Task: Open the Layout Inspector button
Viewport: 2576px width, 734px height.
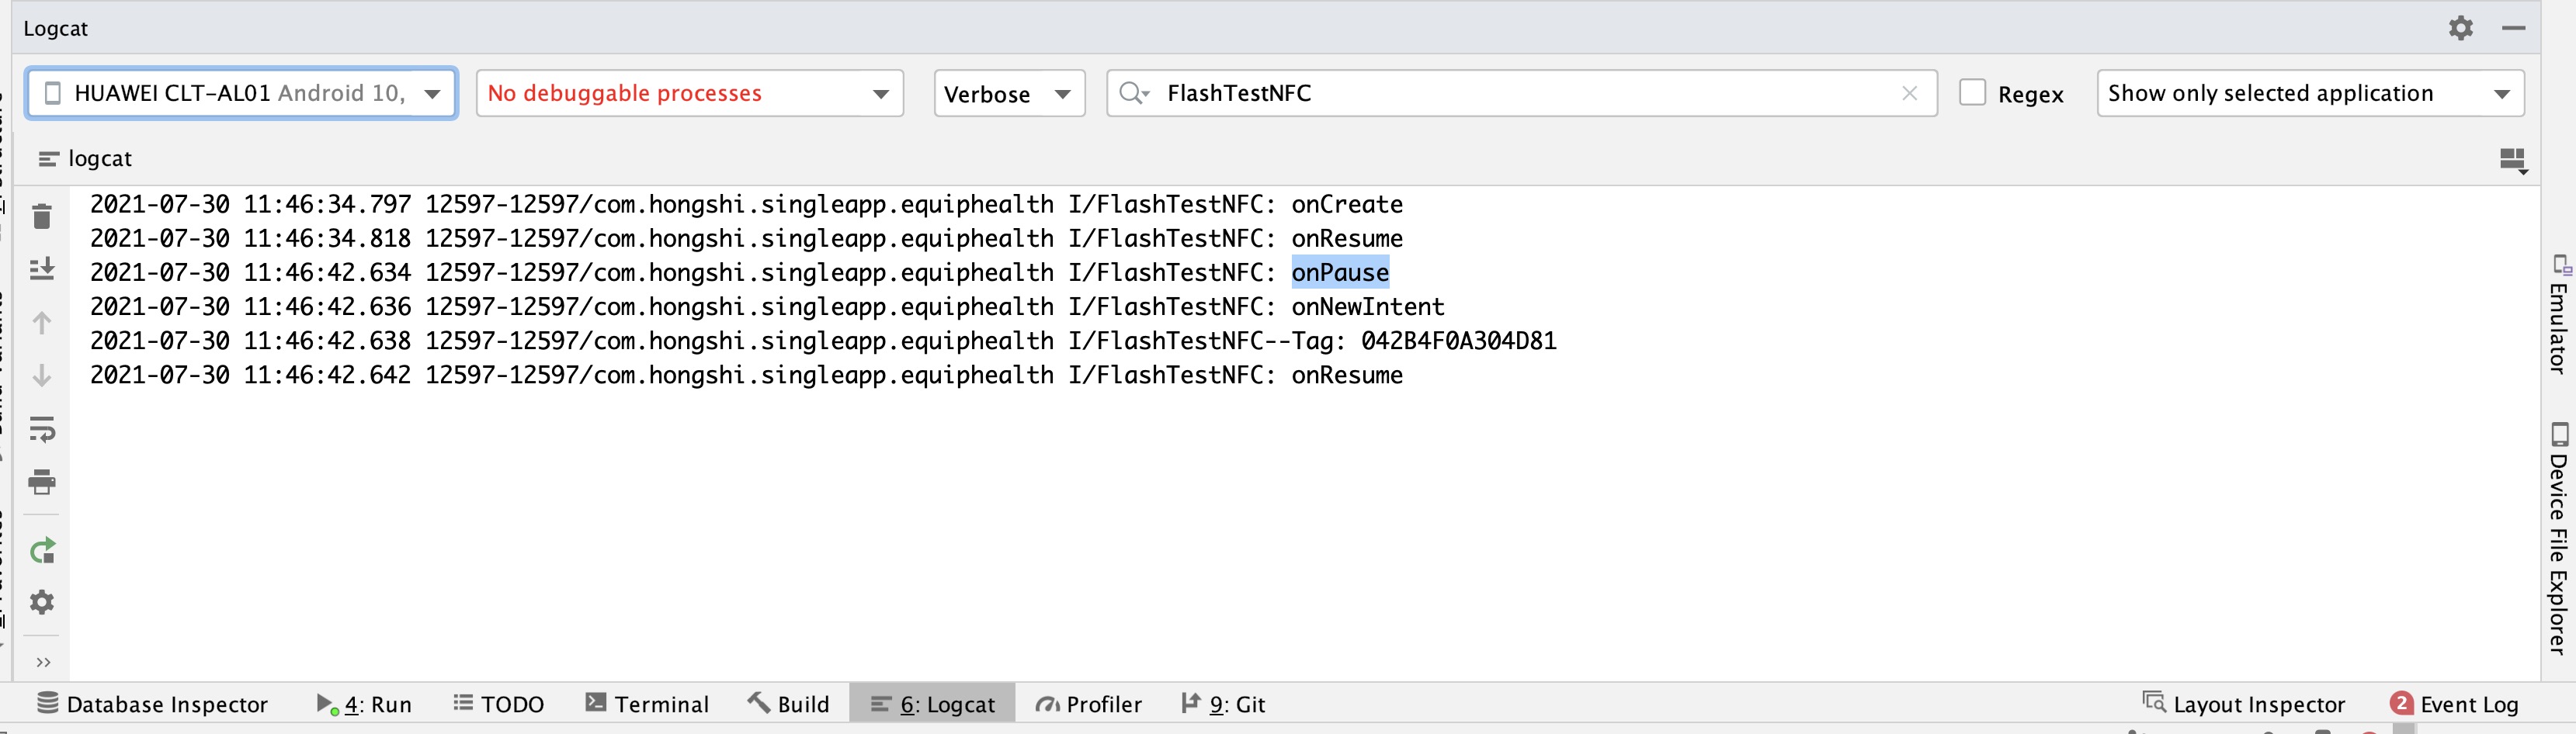Action: (2244, 704)
